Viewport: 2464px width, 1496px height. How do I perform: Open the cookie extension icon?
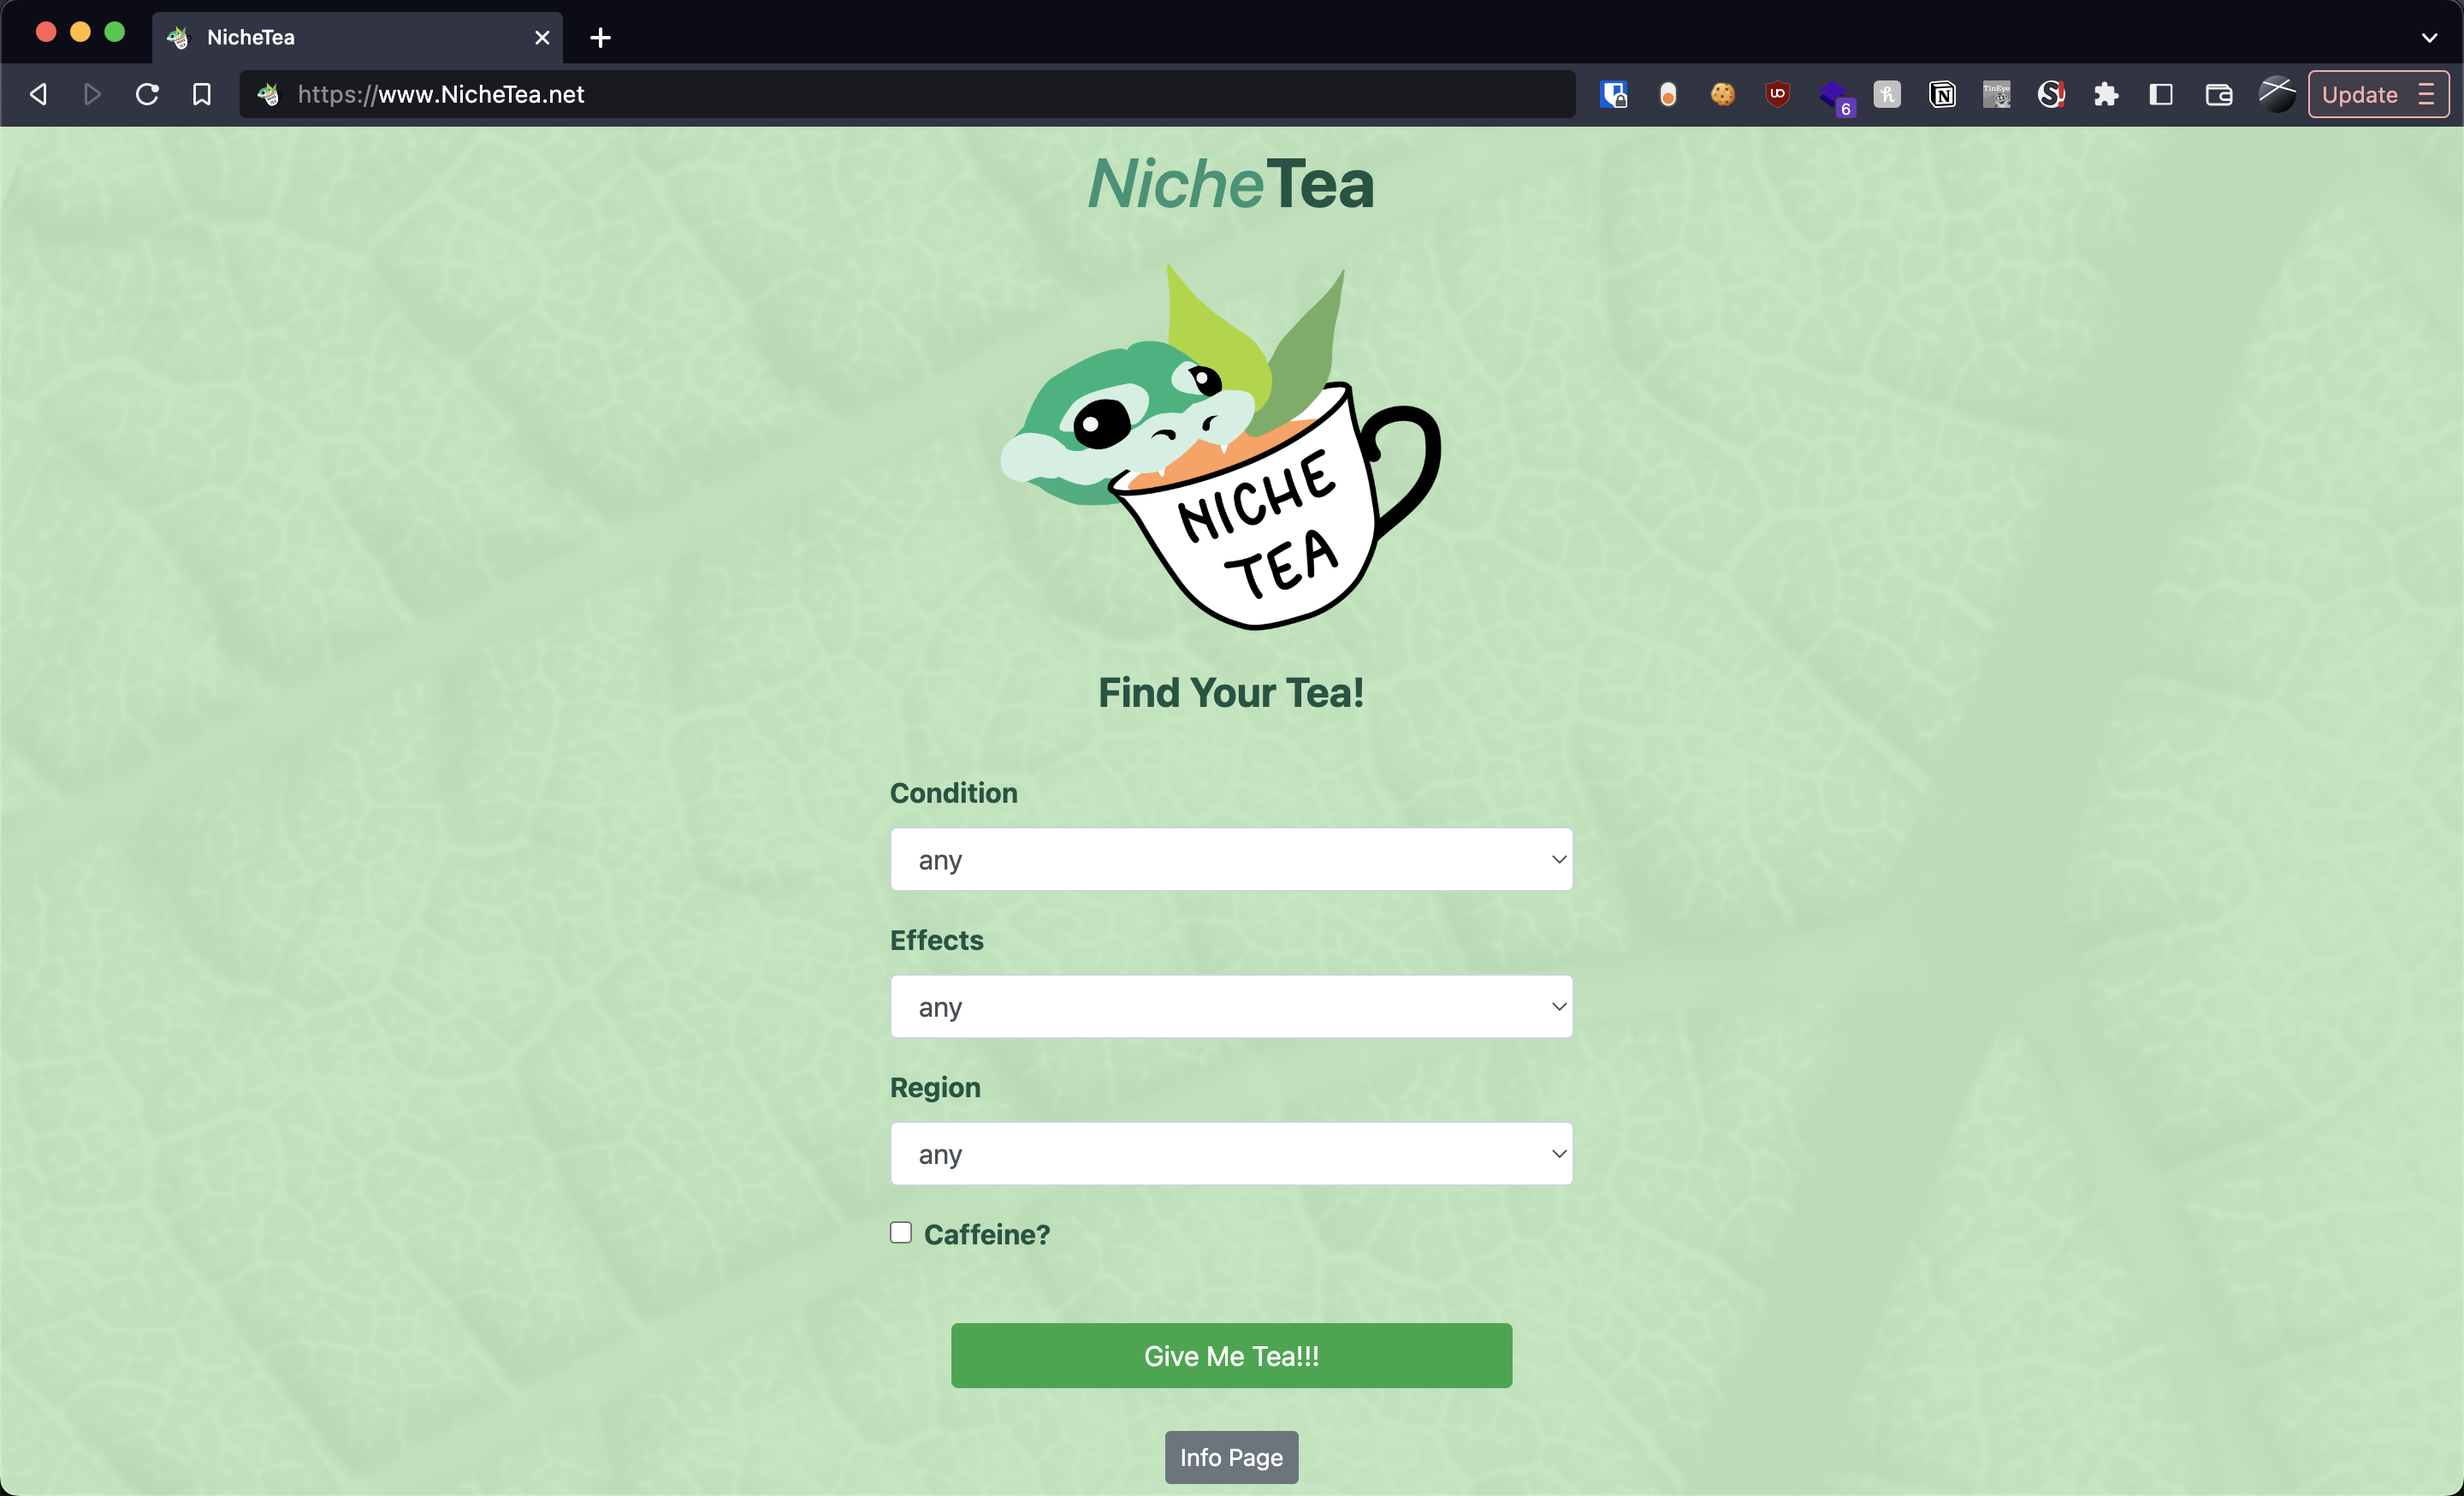pos(1722,95)
